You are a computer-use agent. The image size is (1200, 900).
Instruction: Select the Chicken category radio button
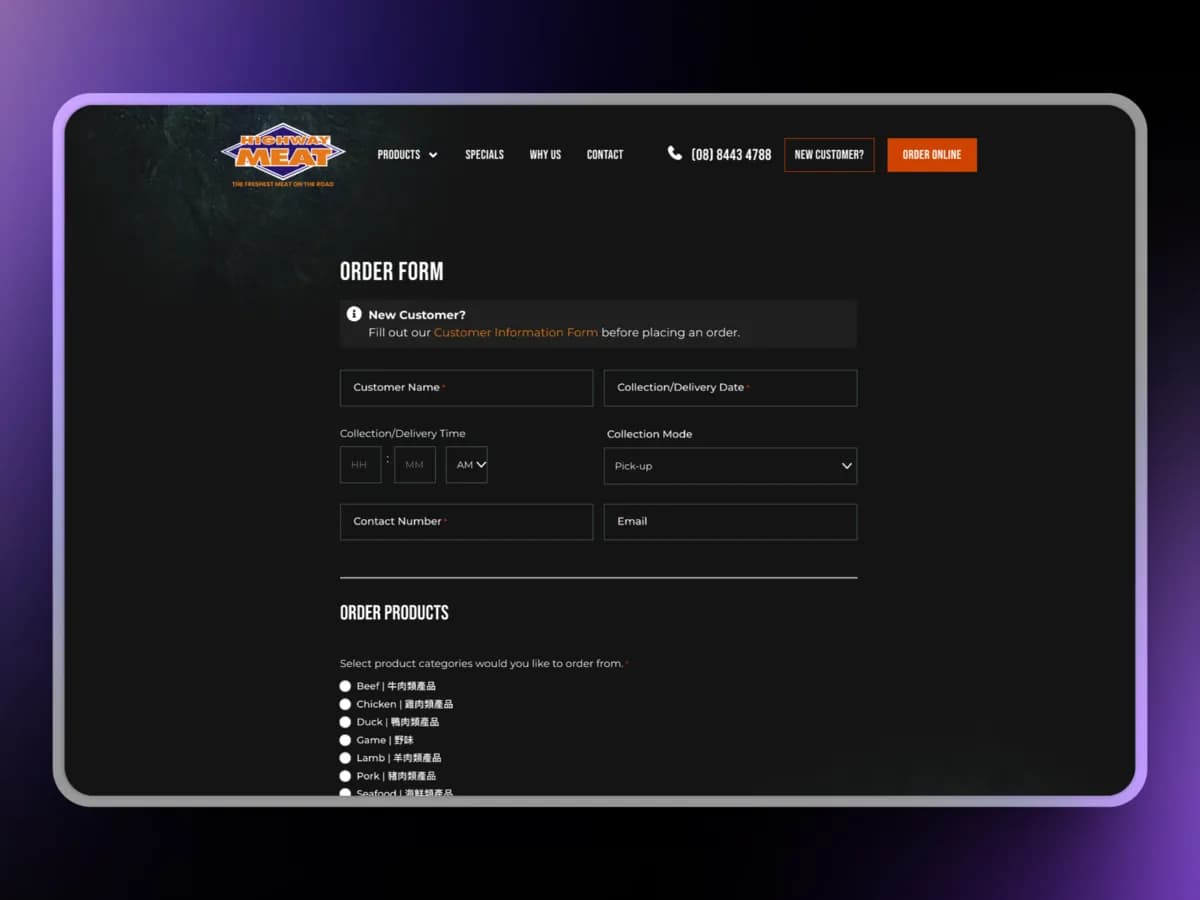(x=345, y=704)
